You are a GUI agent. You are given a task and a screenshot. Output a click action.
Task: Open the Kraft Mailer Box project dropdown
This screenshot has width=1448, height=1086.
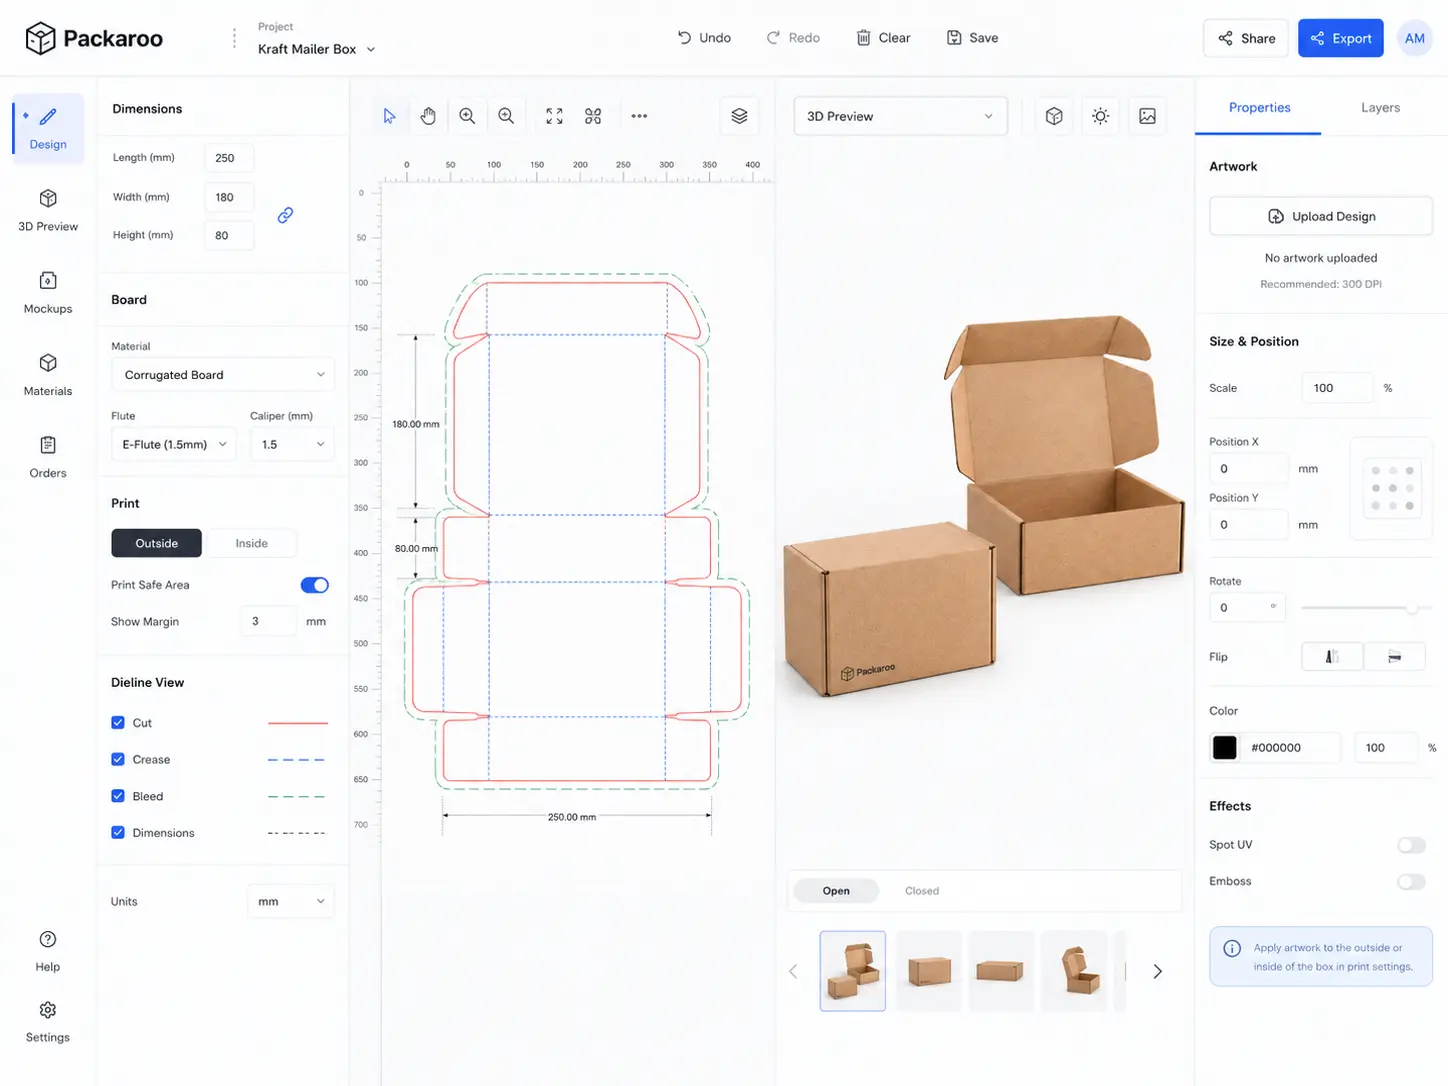pos(316,49)
